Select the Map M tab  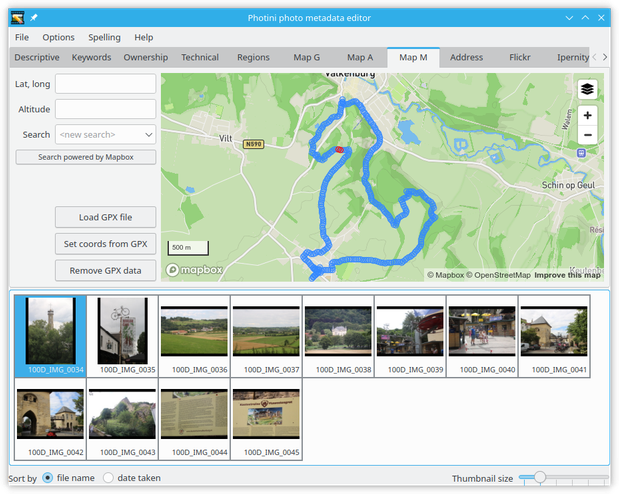click(413, 58)
